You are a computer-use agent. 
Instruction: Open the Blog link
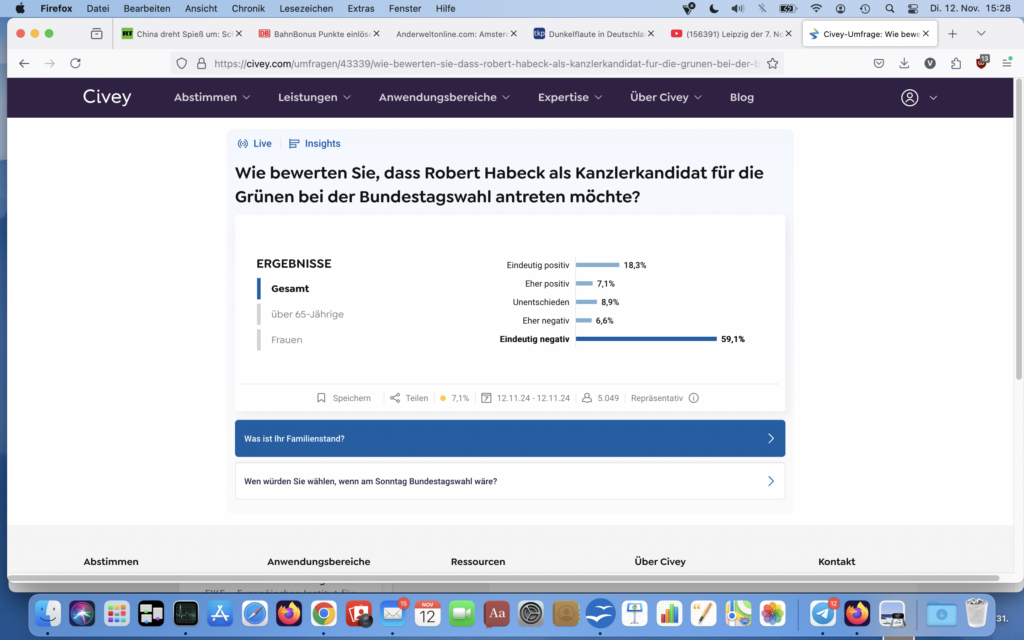[x=742, y=98]
